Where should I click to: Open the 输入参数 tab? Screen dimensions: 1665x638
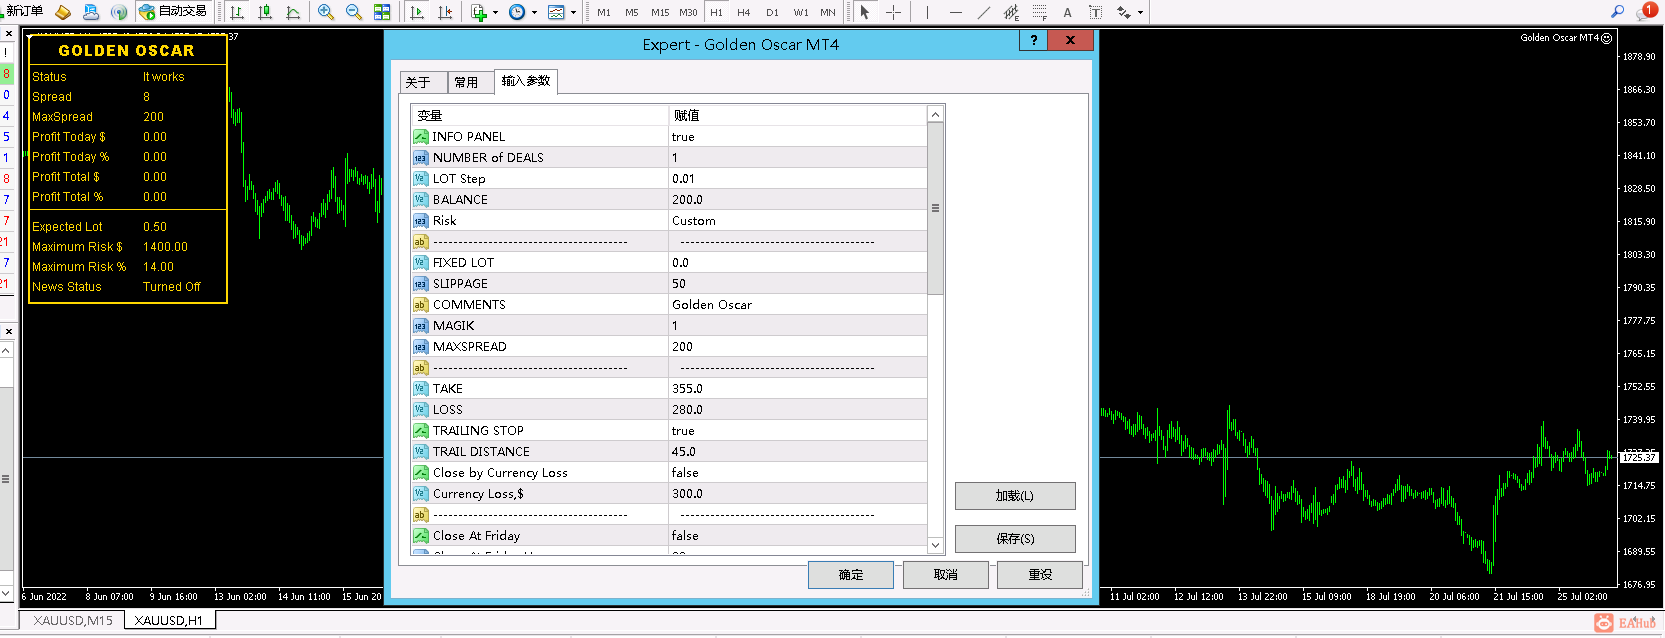coord(526,81)
